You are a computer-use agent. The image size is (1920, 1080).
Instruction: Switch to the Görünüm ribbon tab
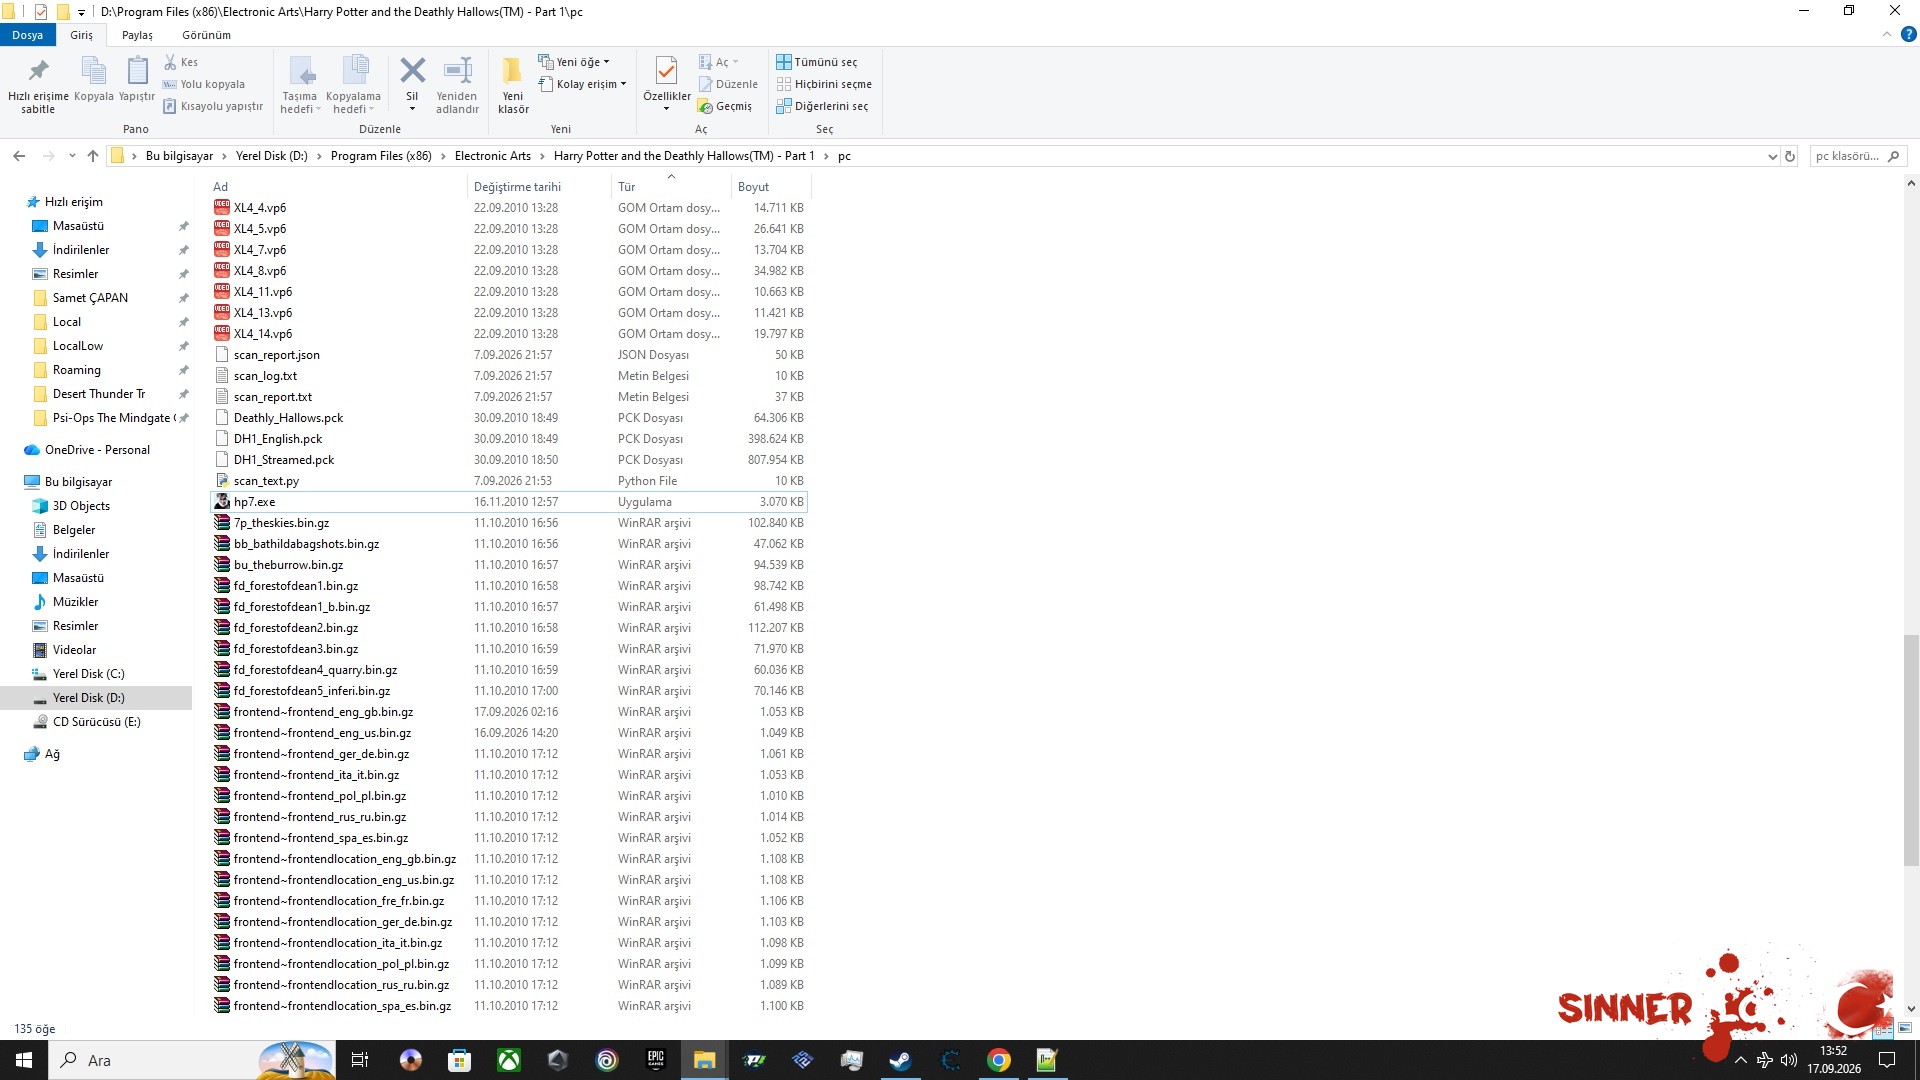pyautogui.click(x=206, y=35)
